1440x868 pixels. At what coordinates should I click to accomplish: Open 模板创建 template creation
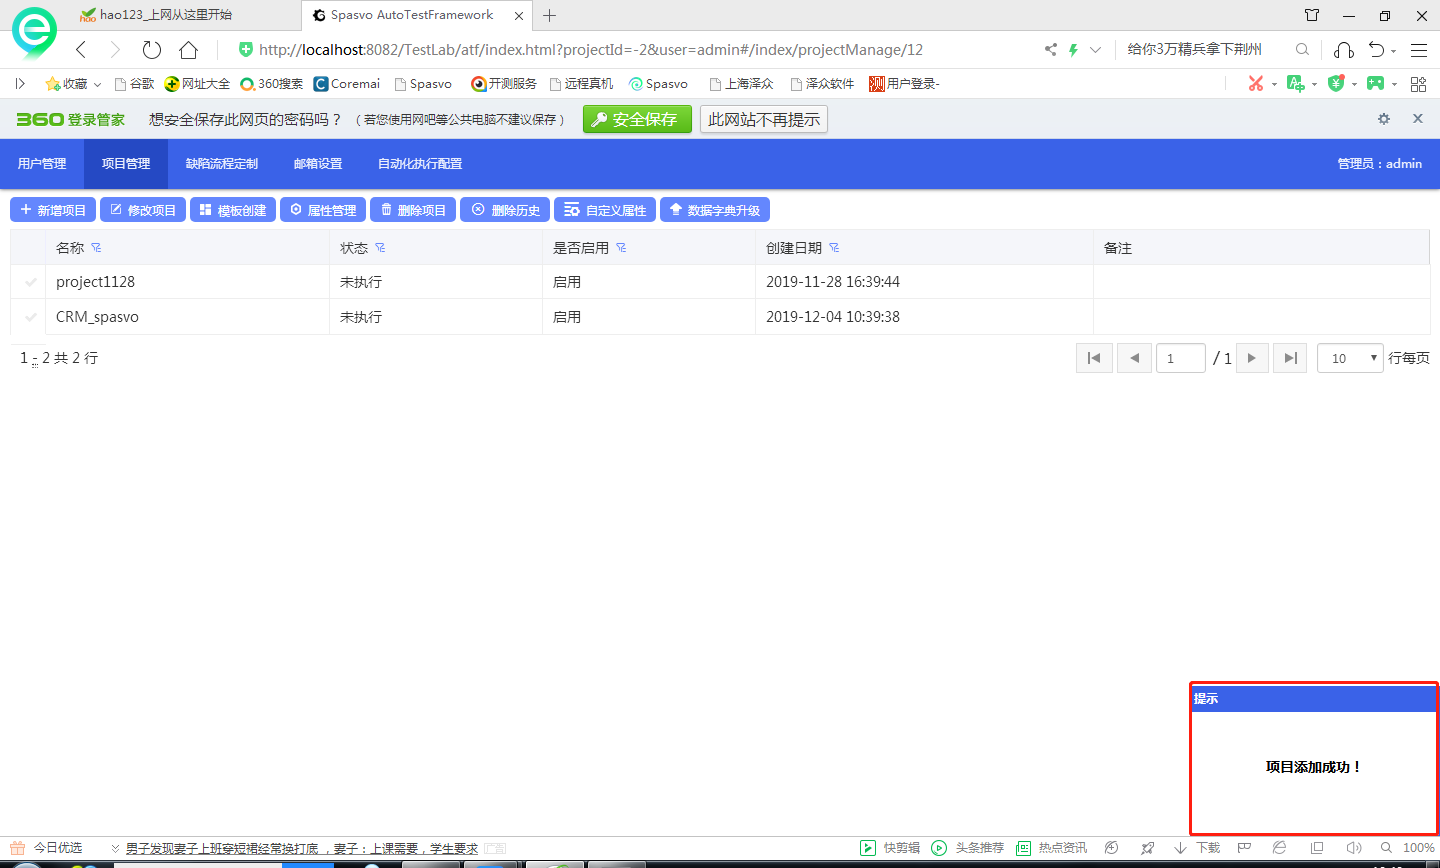pos(233,210)
